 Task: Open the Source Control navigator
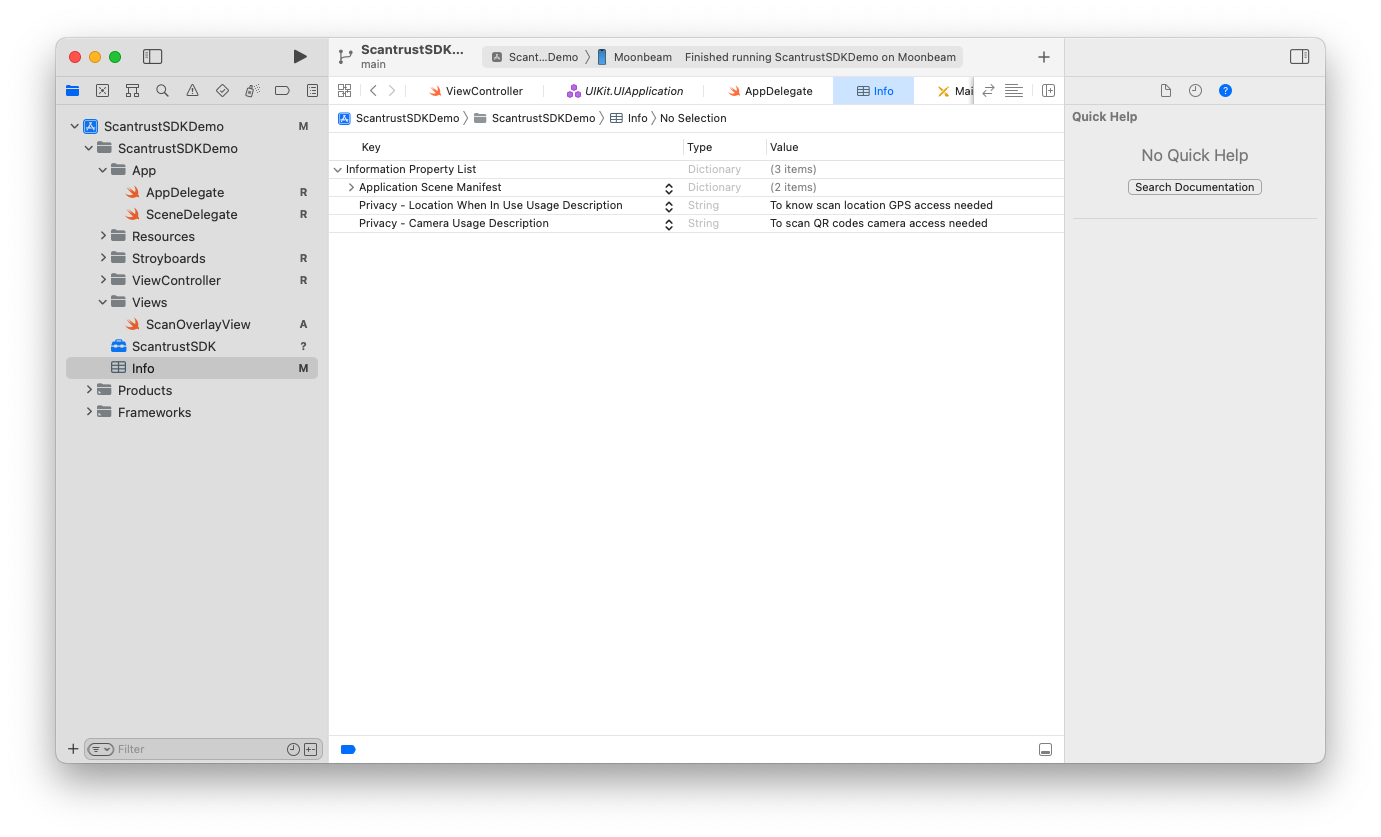pyautogui.click(x=102, y=91)
